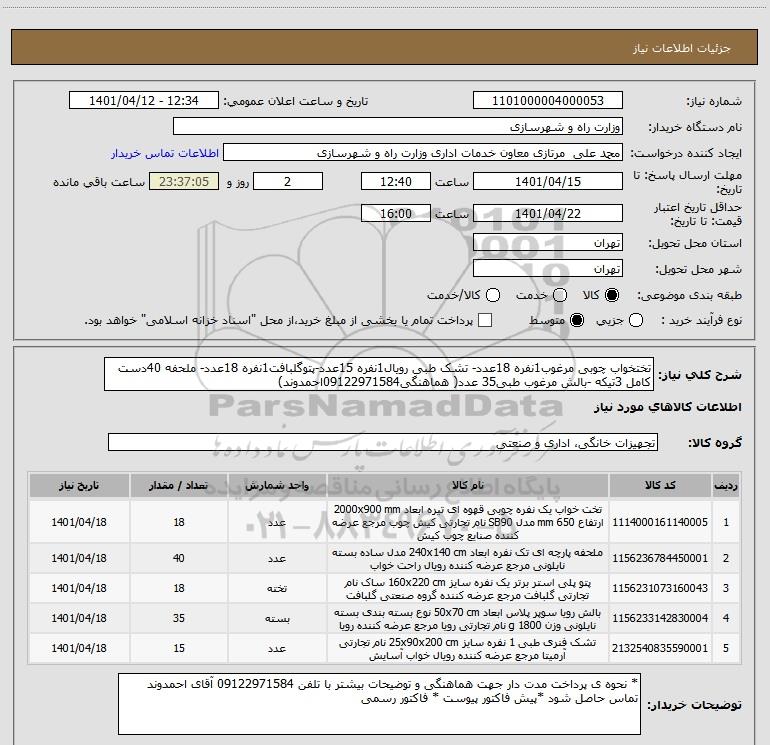Click the delivery province field تهران
Image resolution: width=770 pixels, height=745 pixels.
pyautogui.click(x=548, y=243)
